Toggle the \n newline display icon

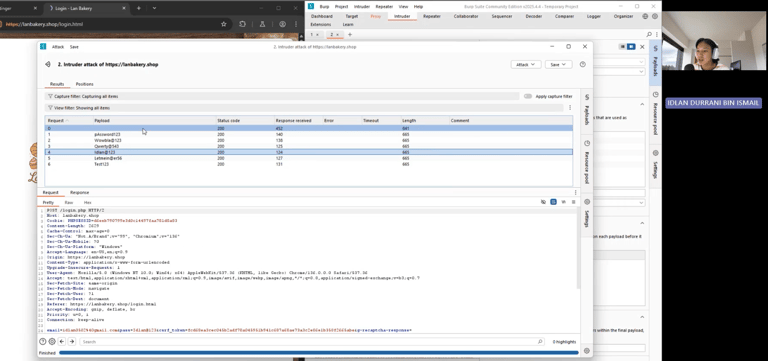coord(564,202)
